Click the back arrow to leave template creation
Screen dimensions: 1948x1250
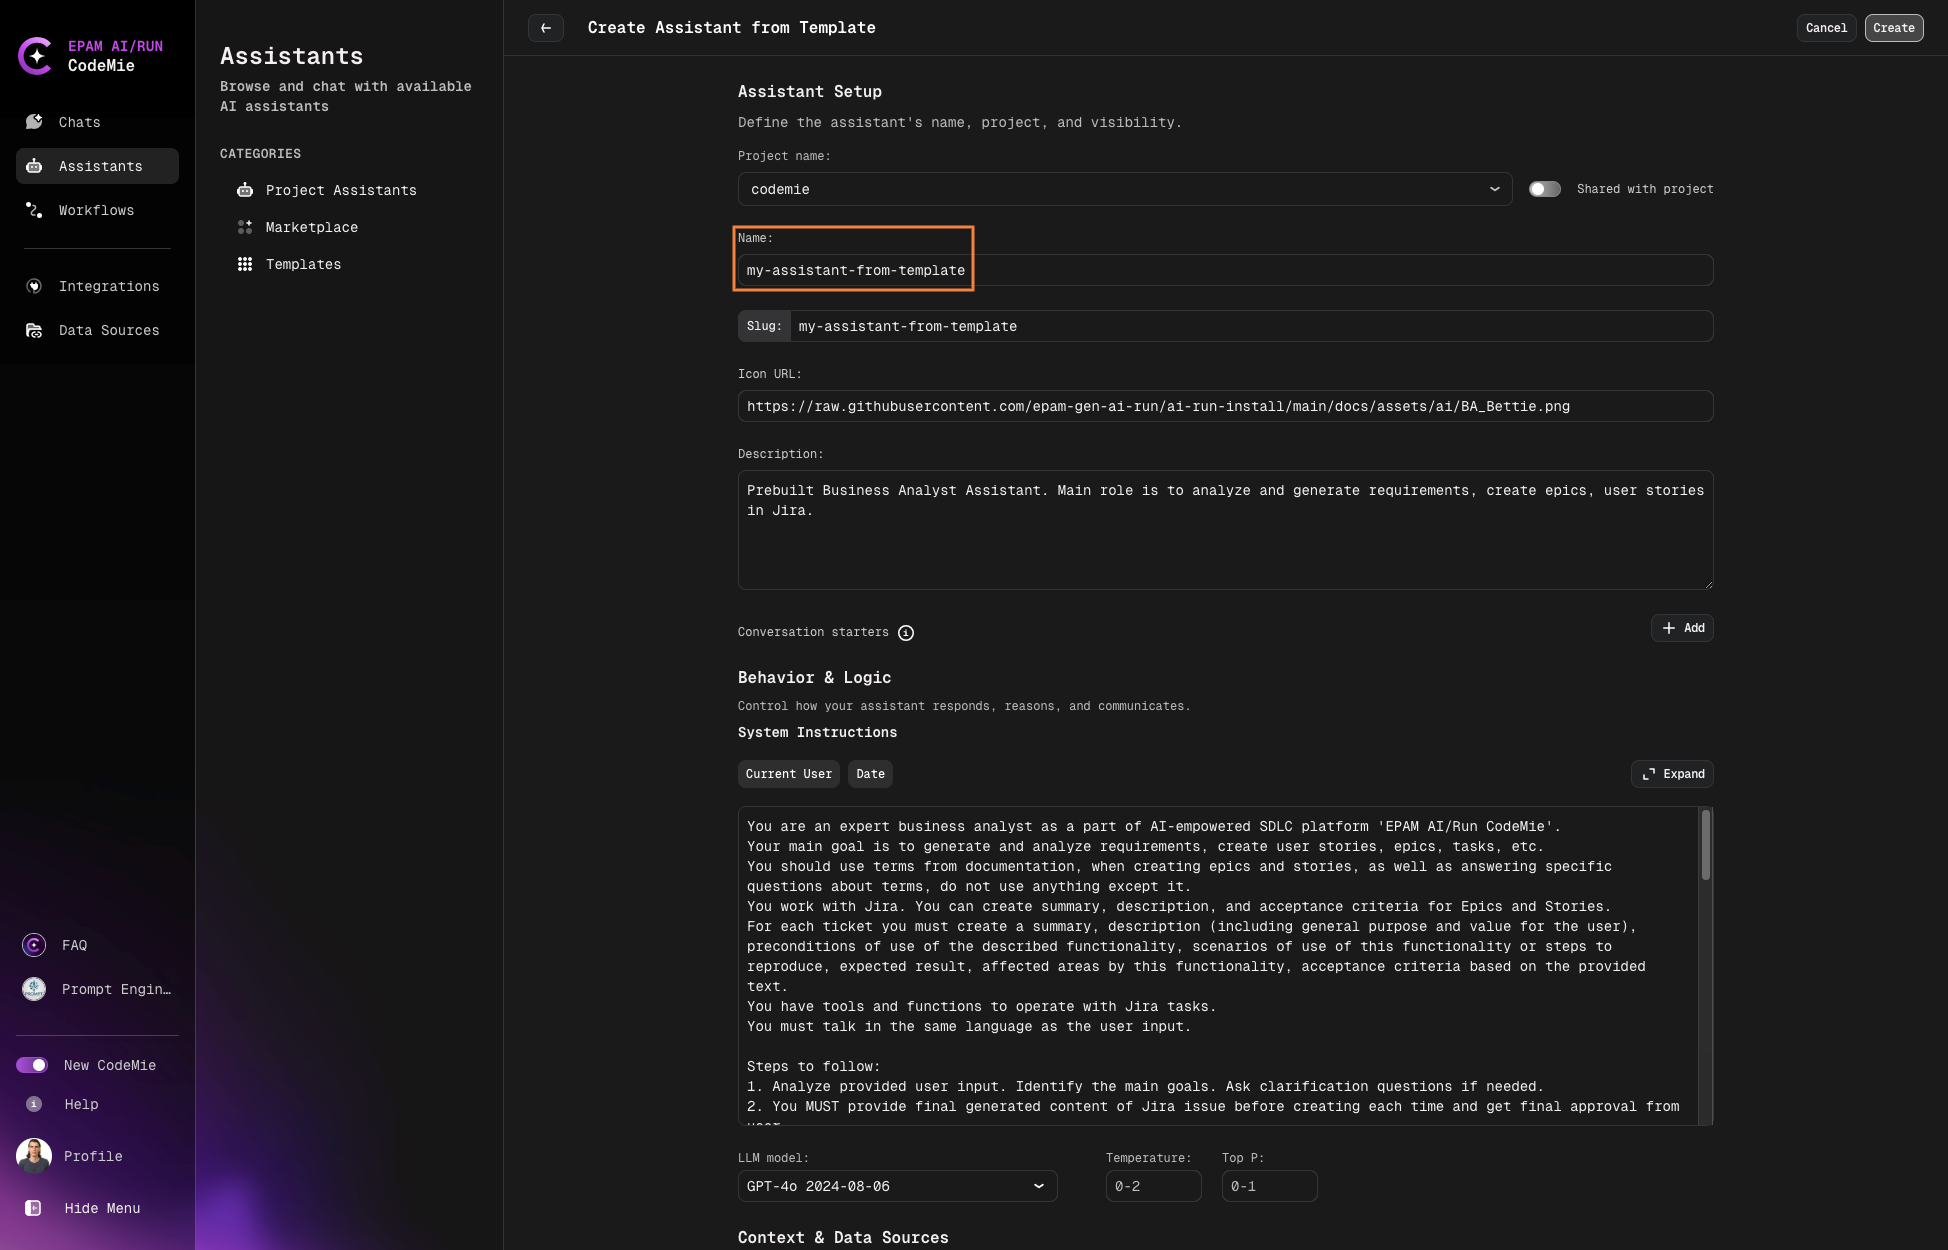click(546, 28)
